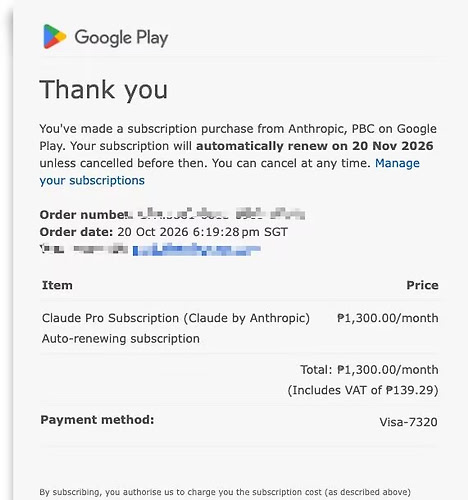Click the Price column header
The height and width of the screenshot is (500, 468).
(x=422, y=285)
